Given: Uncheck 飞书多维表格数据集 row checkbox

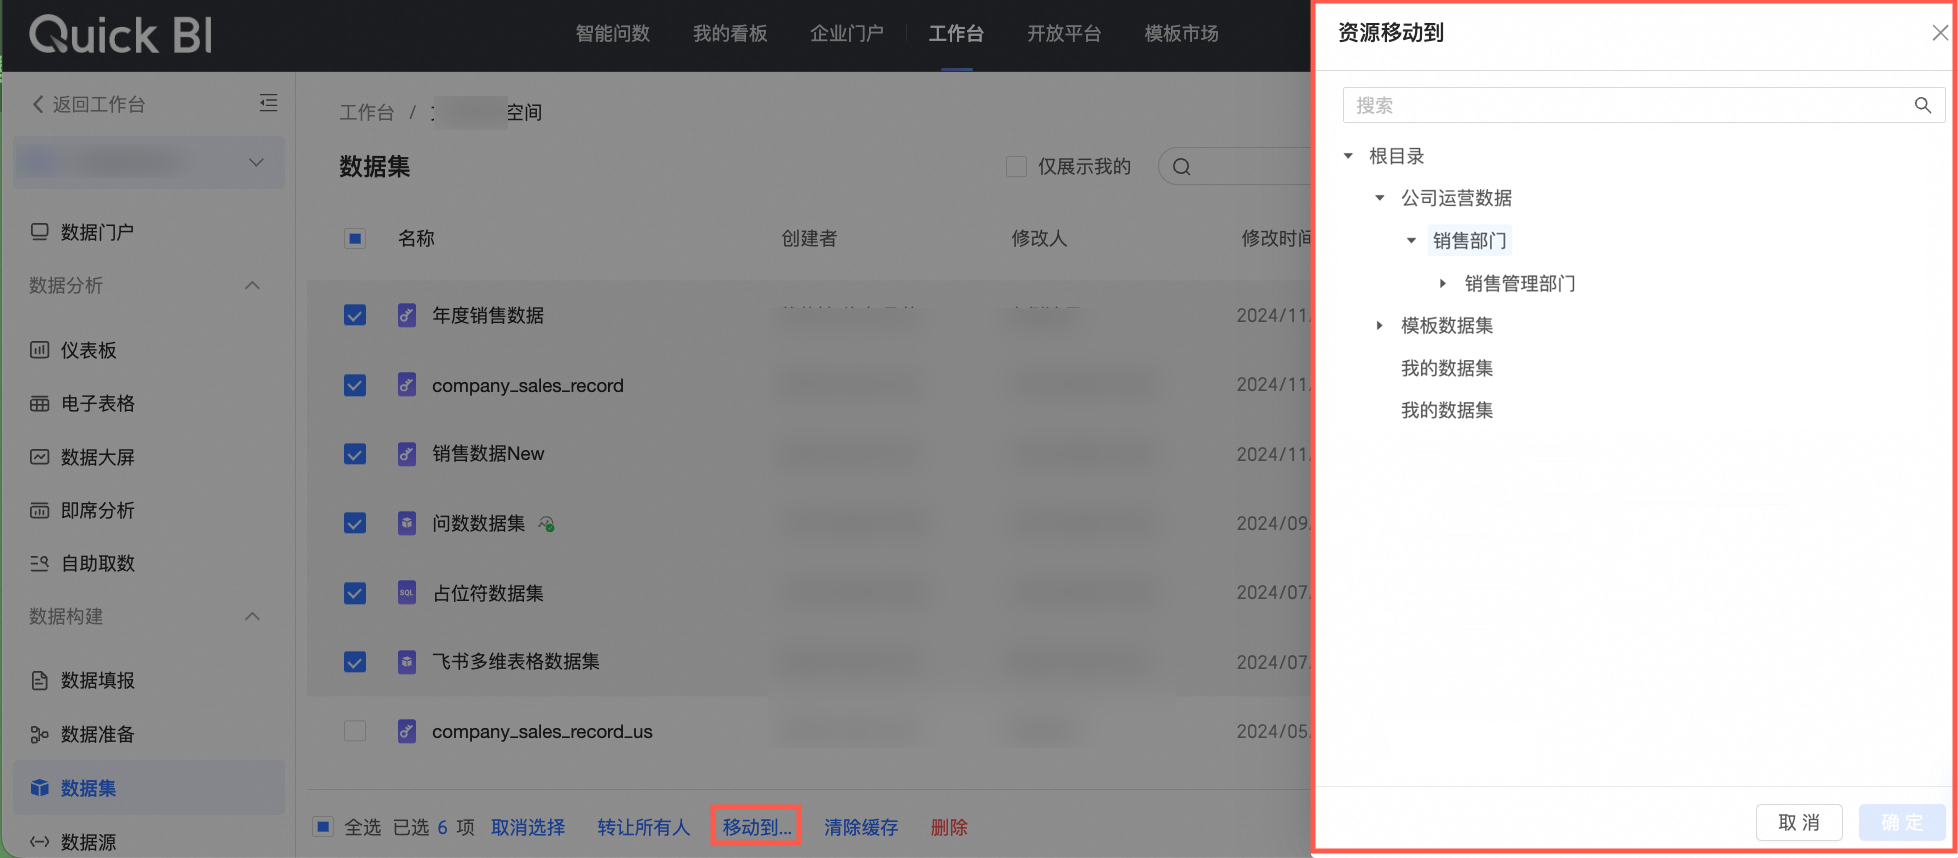Looking at the screenshot, I should [355, 662].
